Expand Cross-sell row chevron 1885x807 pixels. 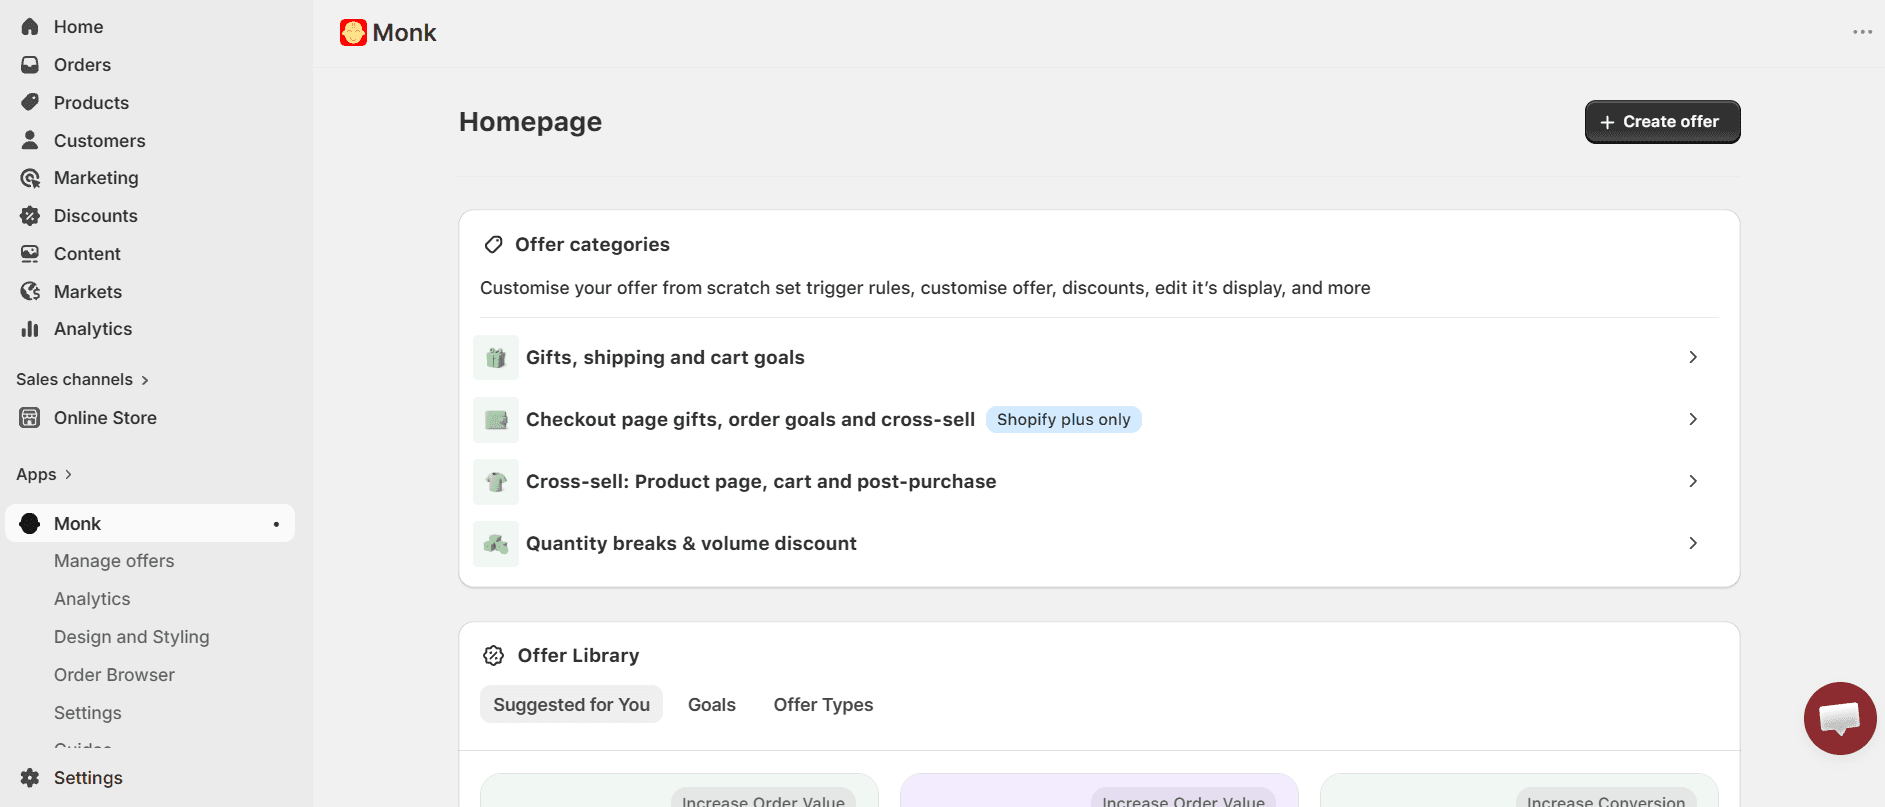pyautogui.click(x=1693, y=481)
